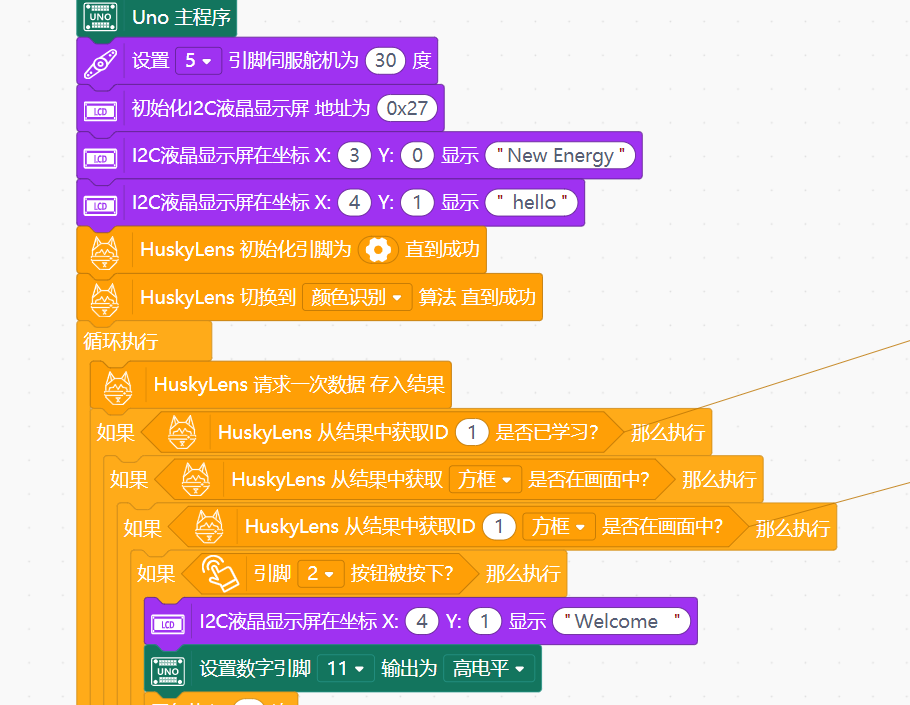Screen dimensions: 910x705
Task: Open the button pin 2 dropdown
Action: [x=321, y=574]
